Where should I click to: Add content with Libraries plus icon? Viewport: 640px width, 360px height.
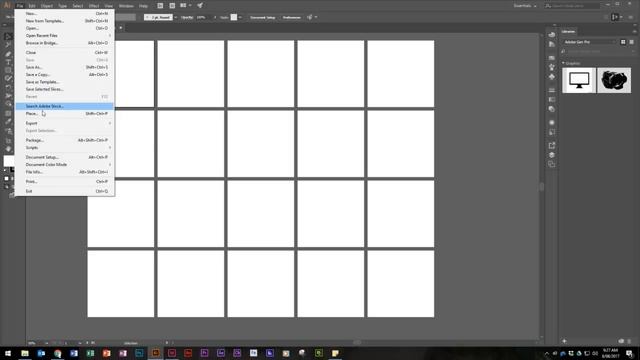(x=564, y=341)
